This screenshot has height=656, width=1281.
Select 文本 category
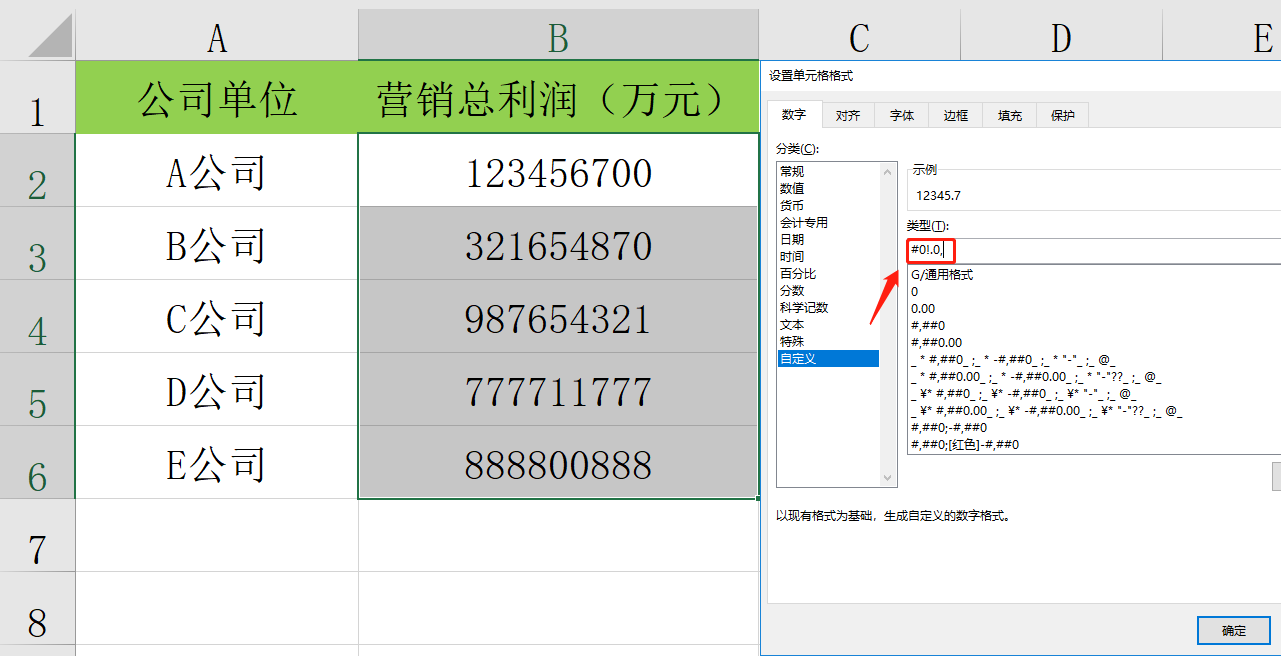point(828,324)
